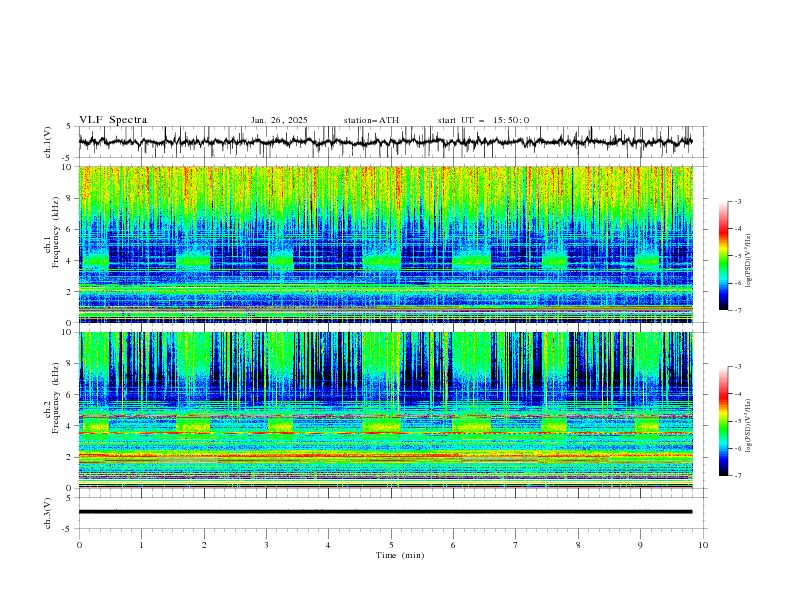The height and width of the screenshot is (612, 792).
Task: Click the '10' frequency tick of ch.2 spectrogram
Action: (x=68, y=332)
